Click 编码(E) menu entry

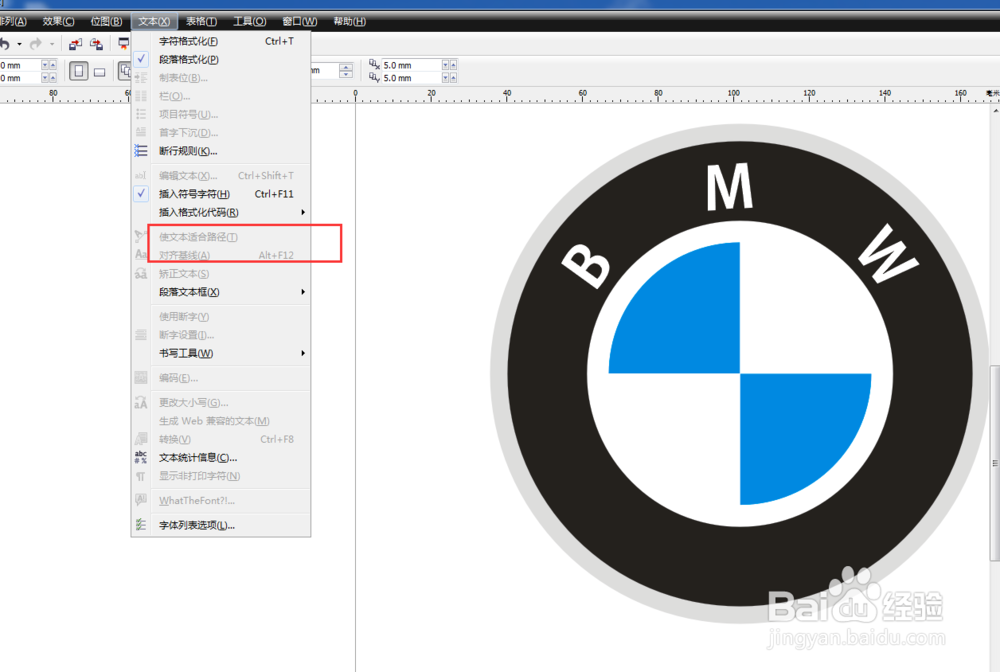click(221, 378)
